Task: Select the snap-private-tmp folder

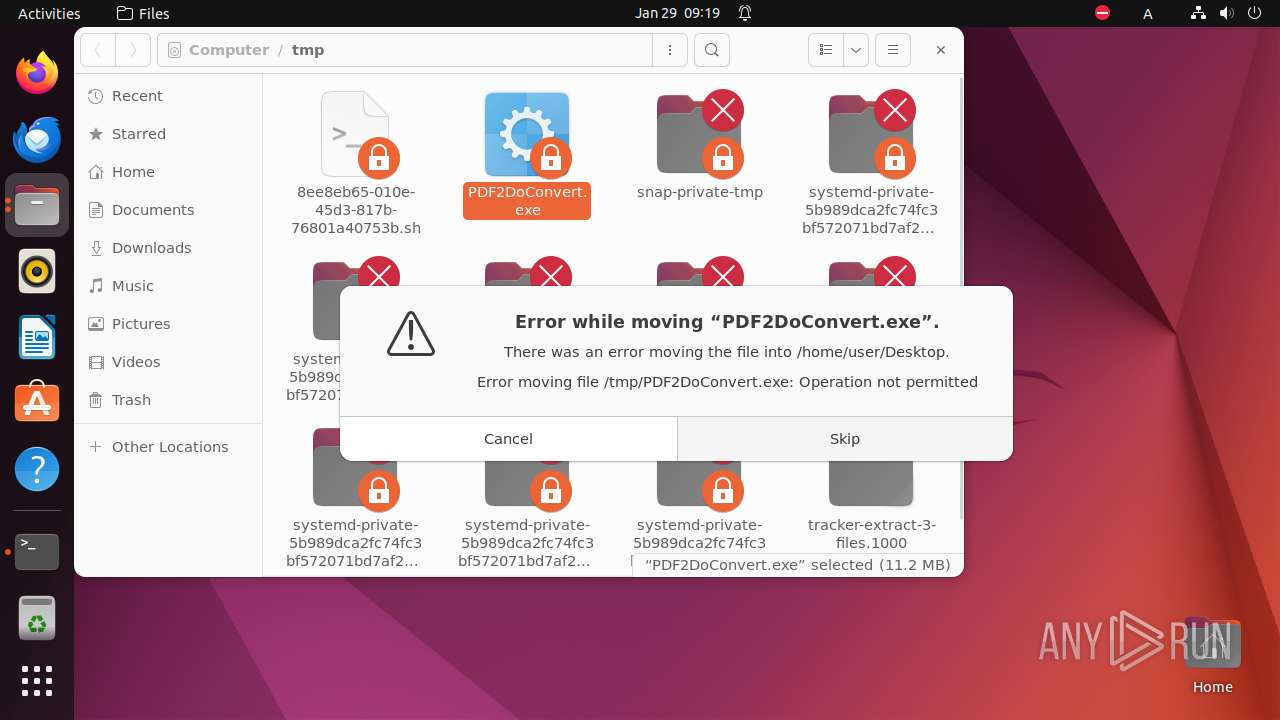Action: [699, 134]
